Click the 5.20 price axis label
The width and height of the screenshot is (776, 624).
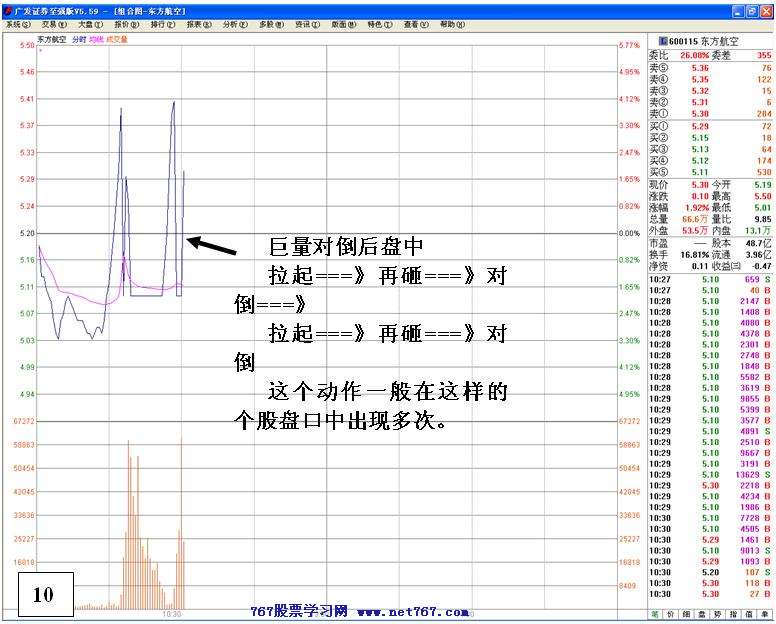pyautogui.click(x=27, y=233)
